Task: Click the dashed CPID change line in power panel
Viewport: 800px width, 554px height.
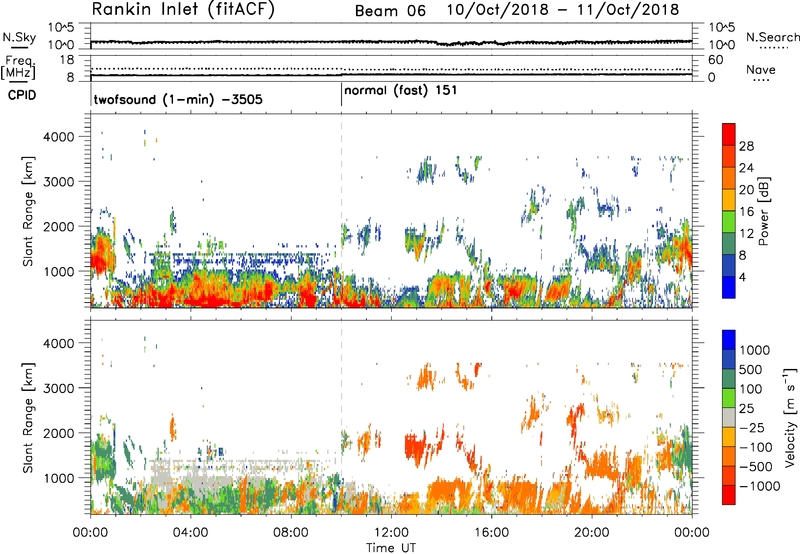Action: 341,211
